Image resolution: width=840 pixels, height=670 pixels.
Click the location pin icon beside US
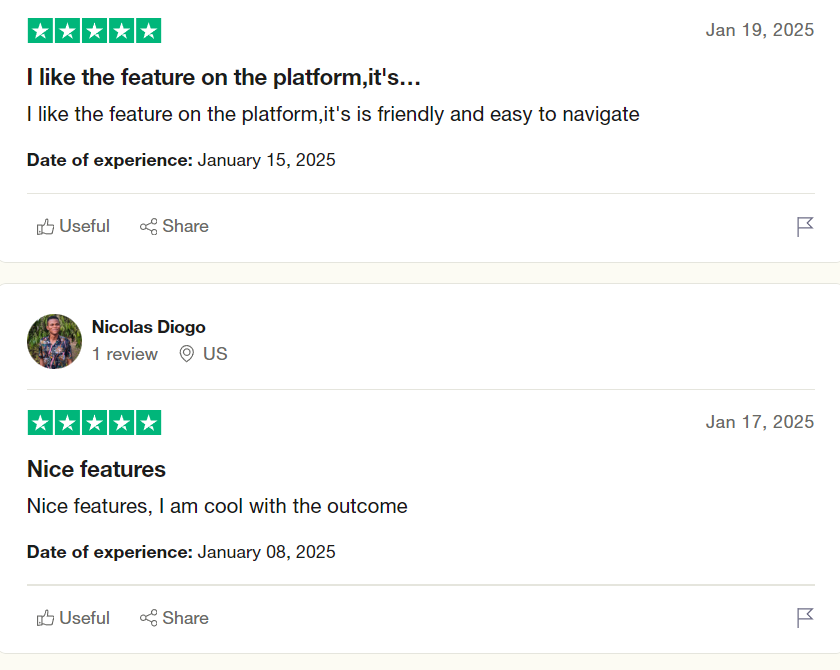tap(186, 354)
